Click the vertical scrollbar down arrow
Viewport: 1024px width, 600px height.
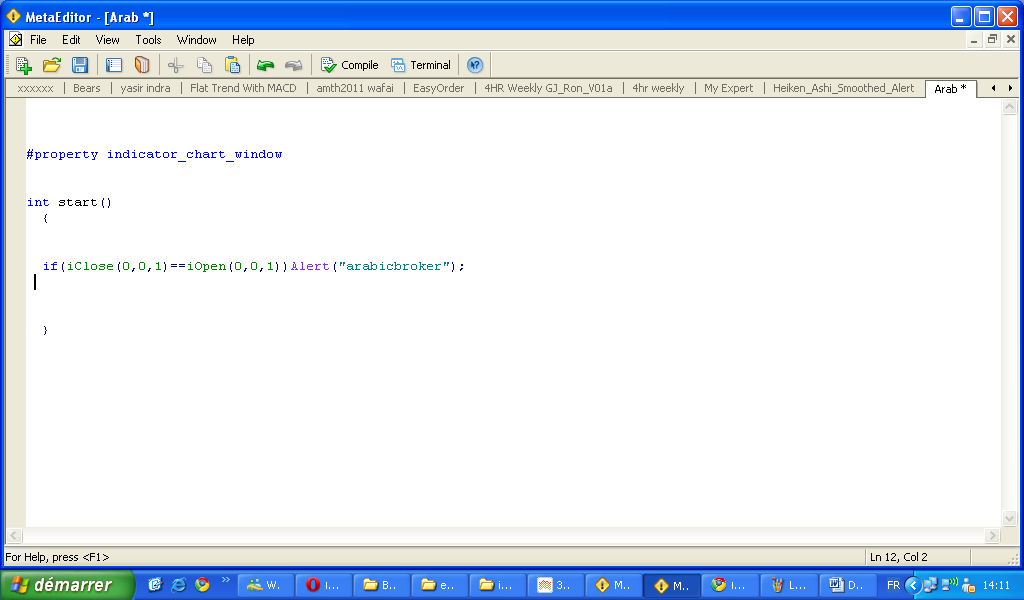1009,519
